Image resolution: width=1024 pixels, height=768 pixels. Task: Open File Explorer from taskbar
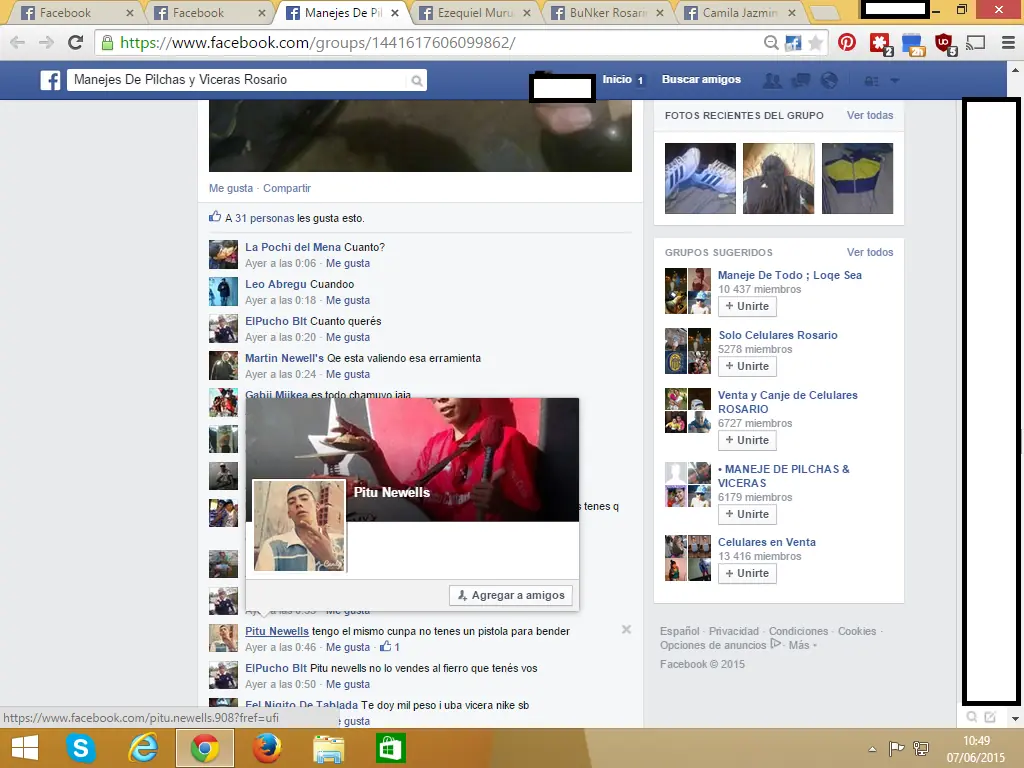[328, 748]
